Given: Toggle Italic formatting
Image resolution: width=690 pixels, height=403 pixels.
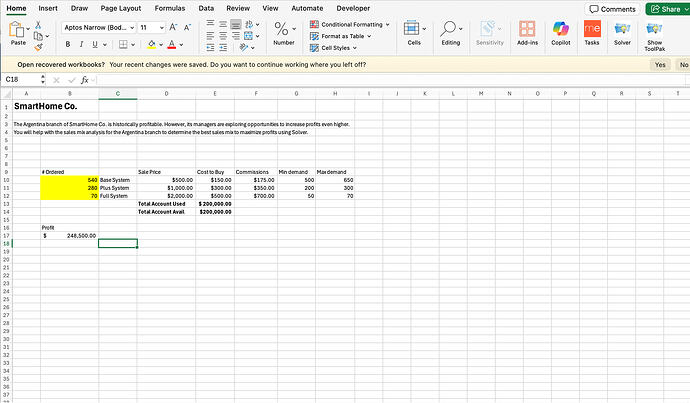Looking at the screenshot, I should point(81,44).
